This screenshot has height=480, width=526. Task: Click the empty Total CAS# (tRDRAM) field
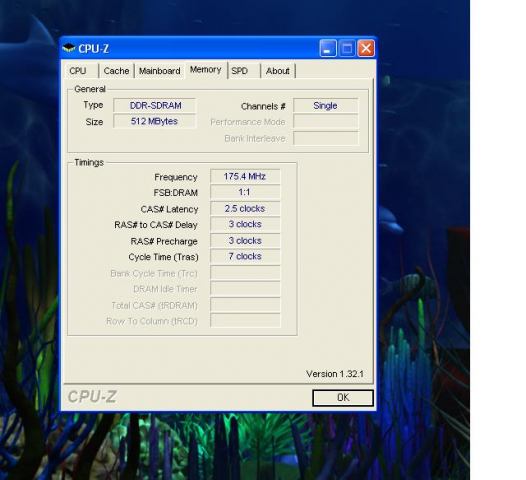(x=245, y=305)
